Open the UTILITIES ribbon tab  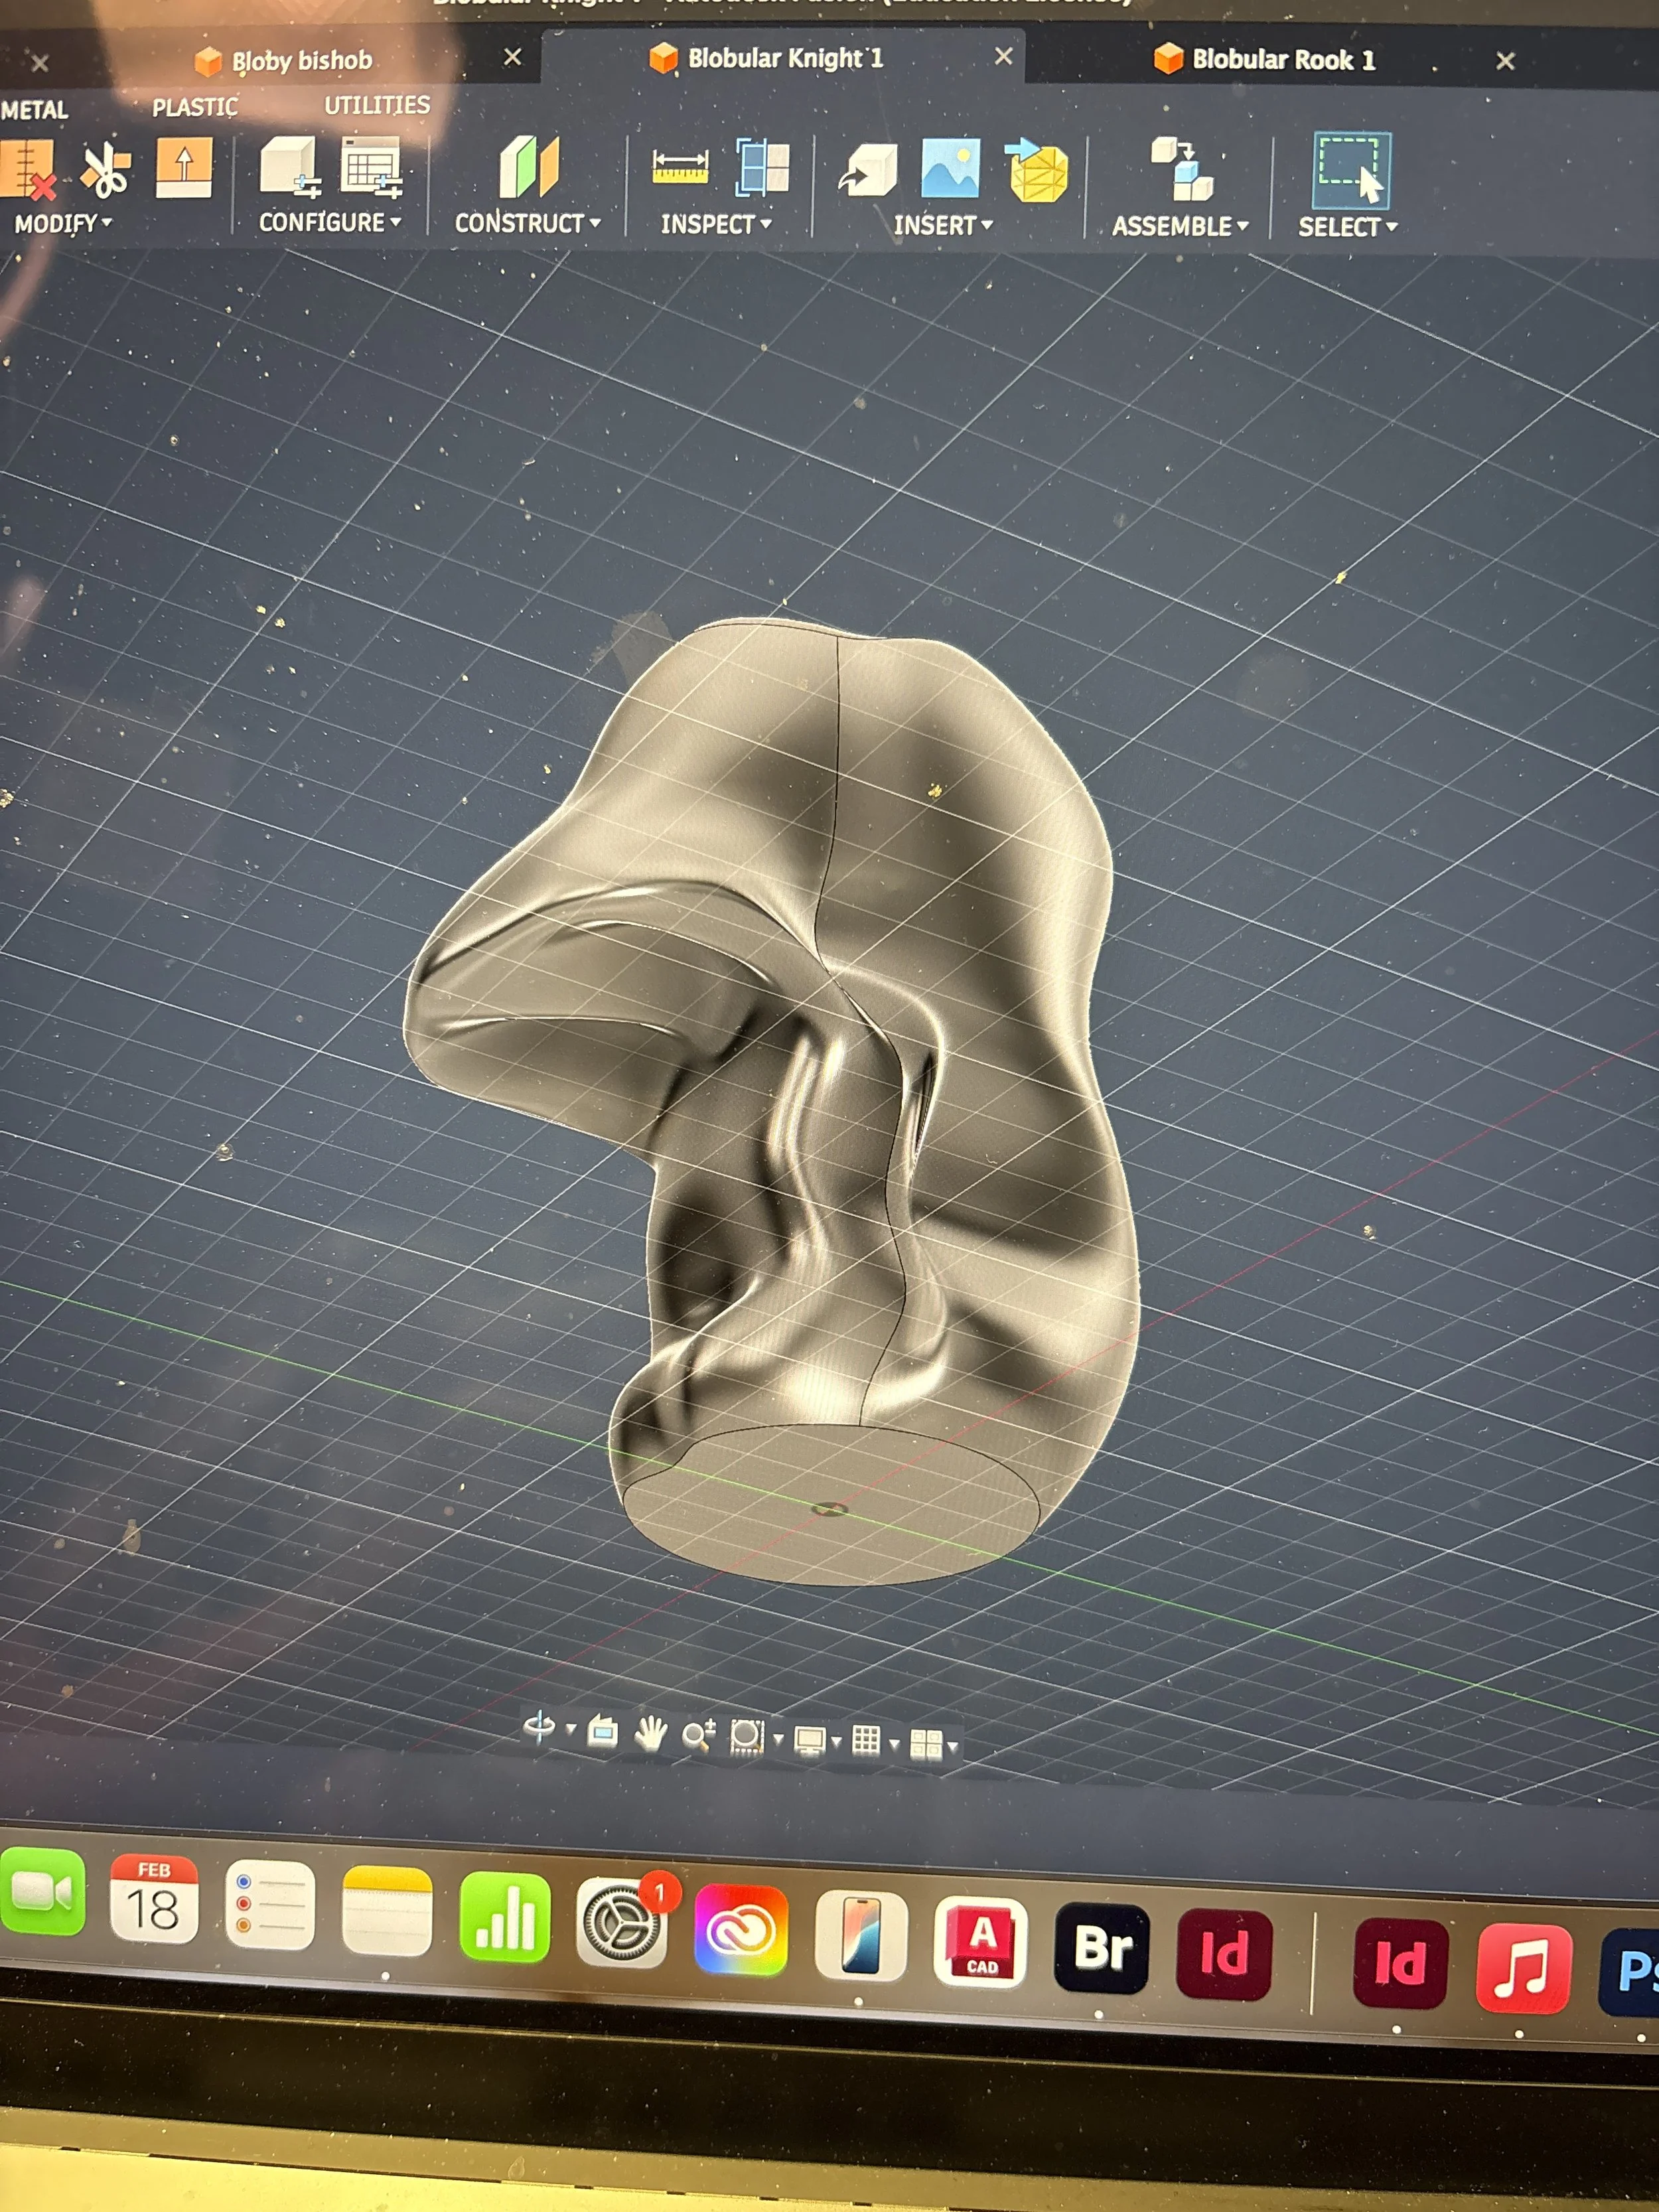377,105
